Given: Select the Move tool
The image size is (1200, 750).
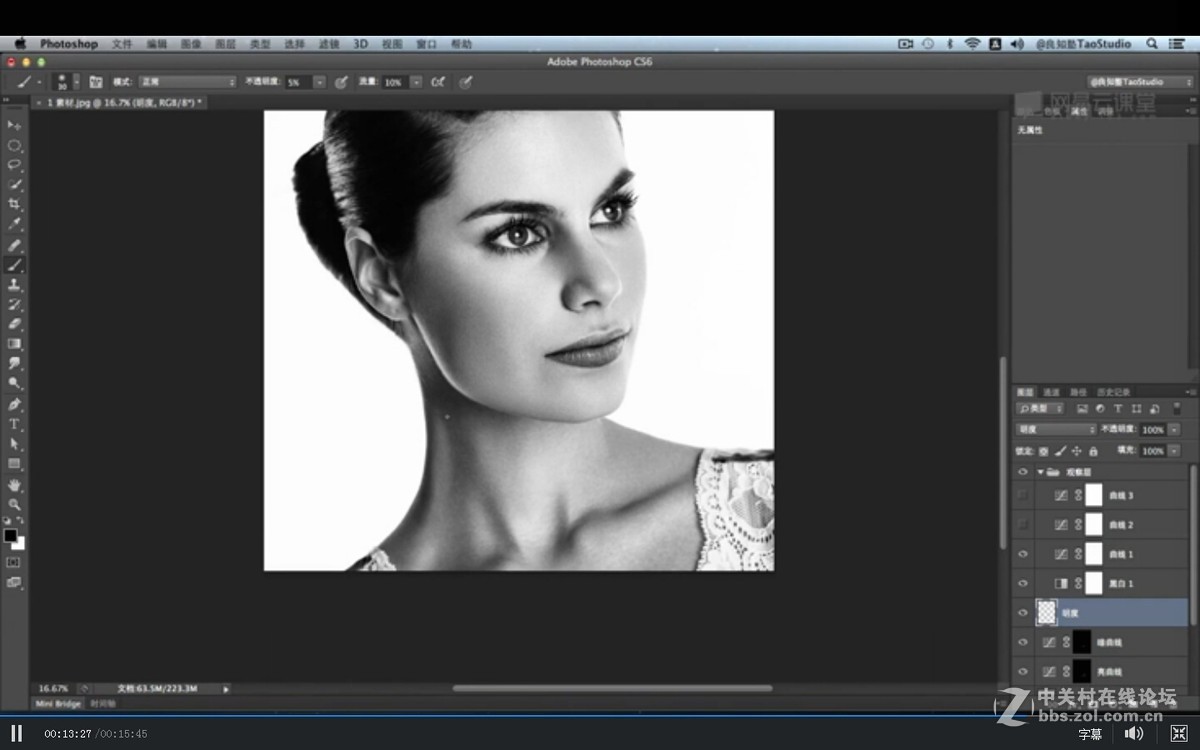Looking at the screenshot, I should [x=14, y=125].
